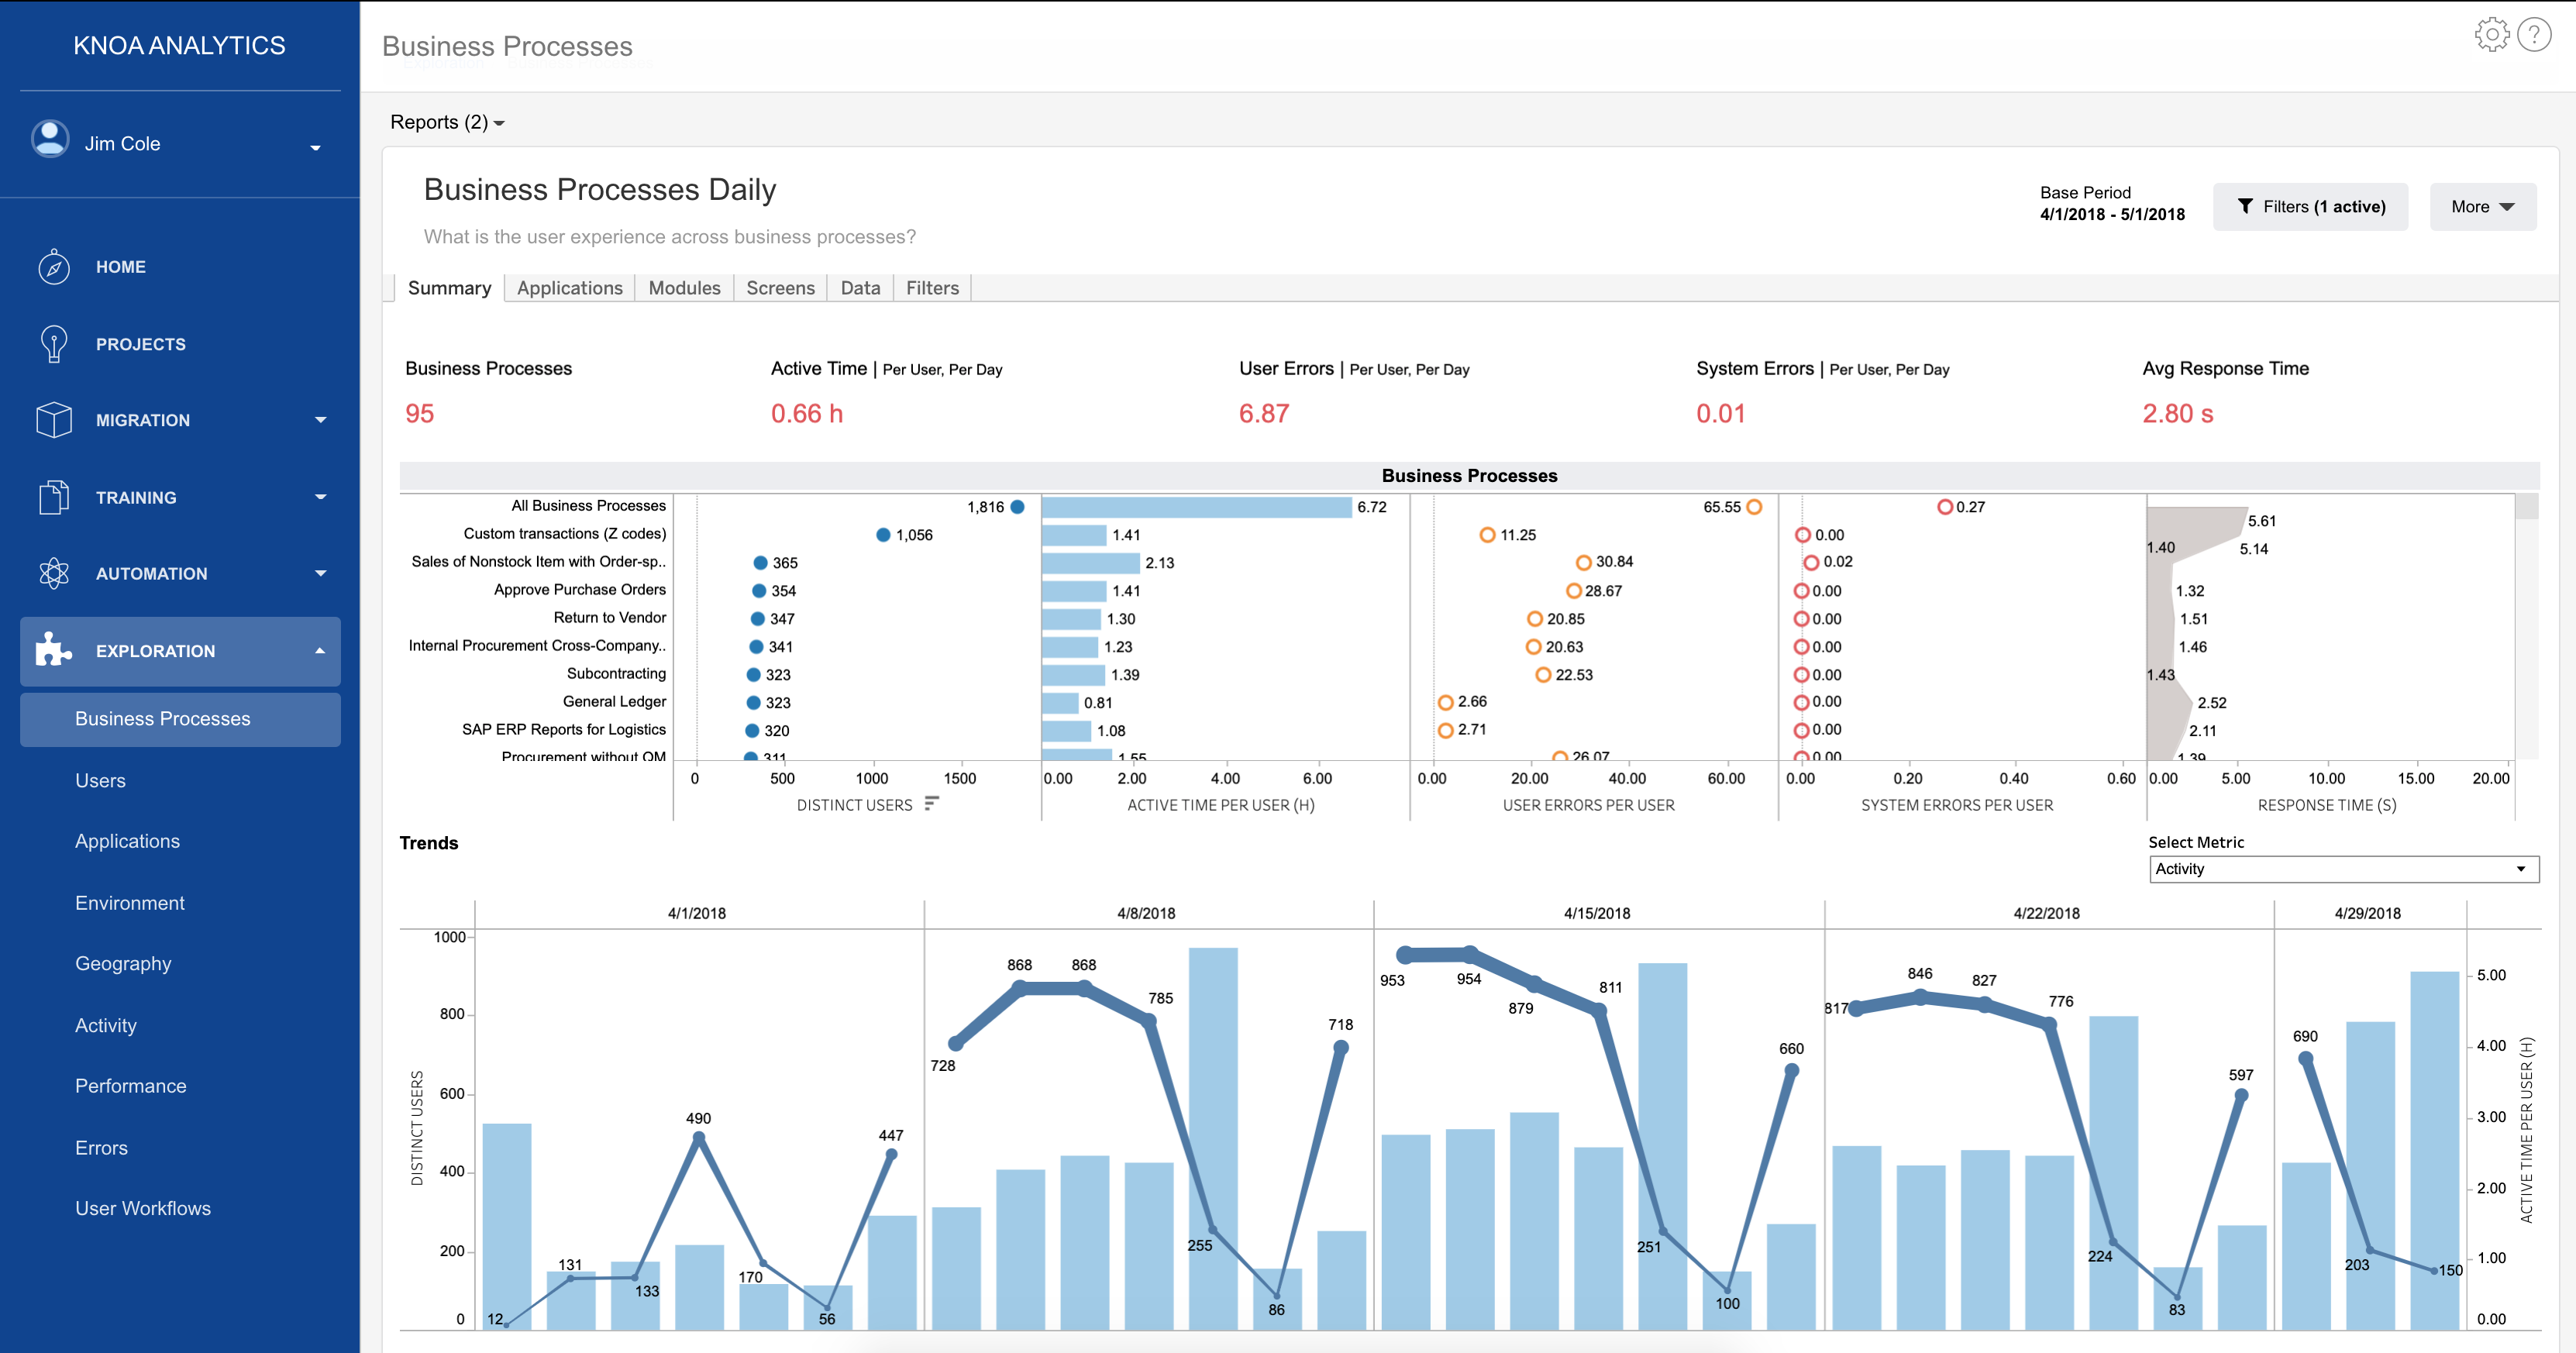This screenshot has height=1353, width=2576.
Task: Click the Projects lightbulb icon
Action: 54,343
